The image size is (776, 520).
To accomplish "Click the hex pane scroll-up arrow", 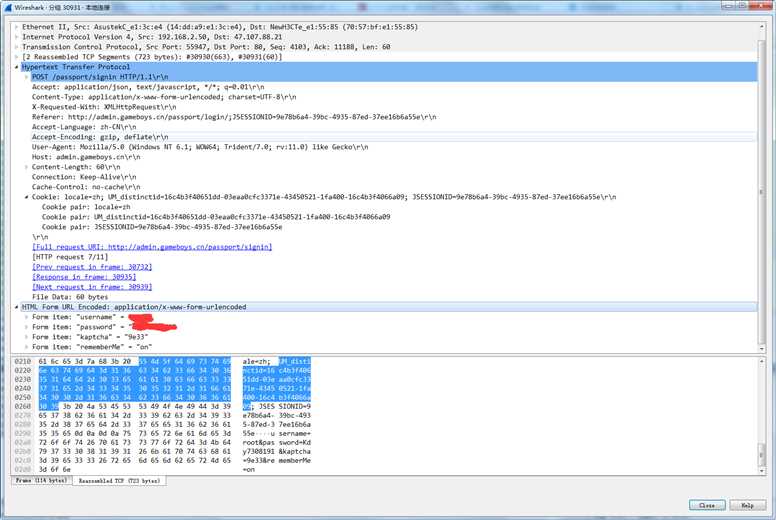I will (762, 362).
